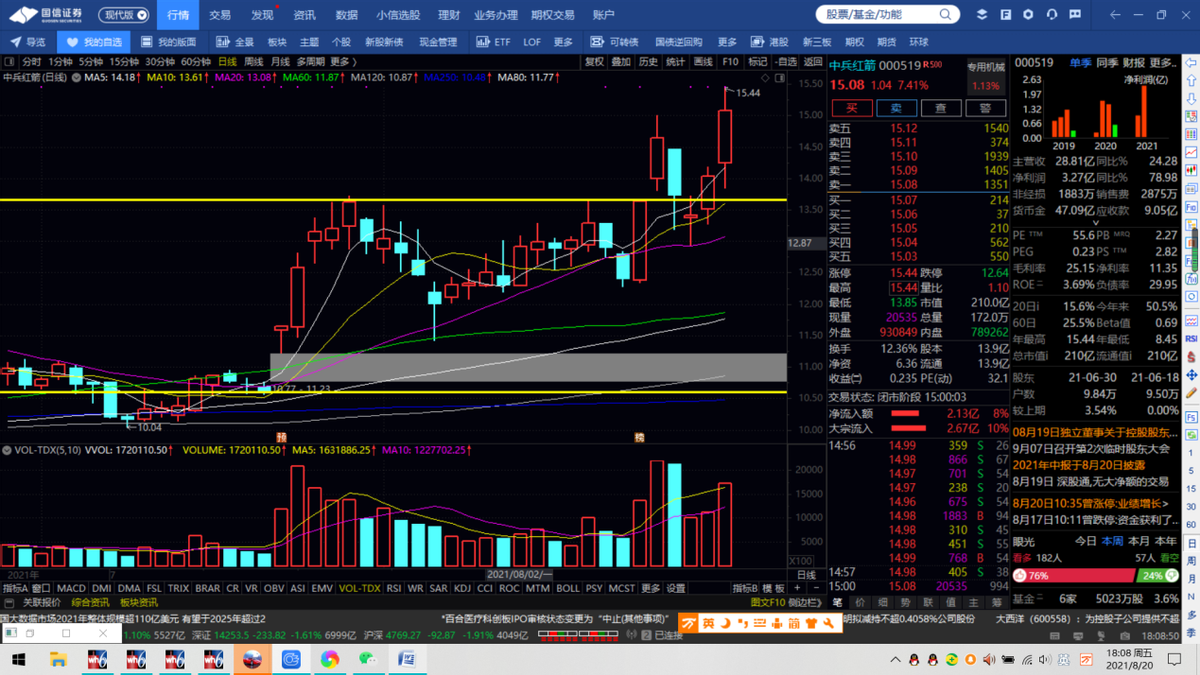Viewport: 1200px width, 675px height.
Task: Click the ETF toolbar item
Action: 492,42
